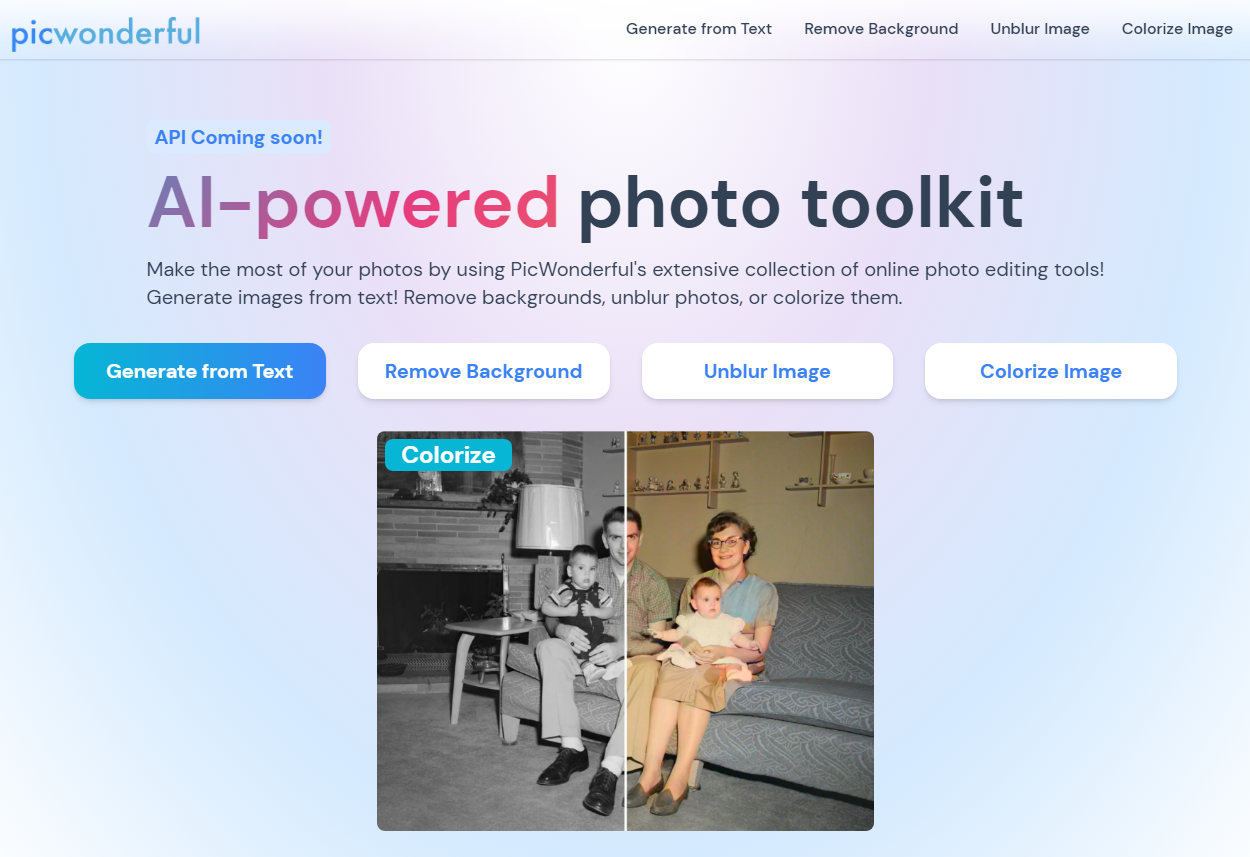
Task: Click the photo toolkit heading text
Action: (801, 203)
